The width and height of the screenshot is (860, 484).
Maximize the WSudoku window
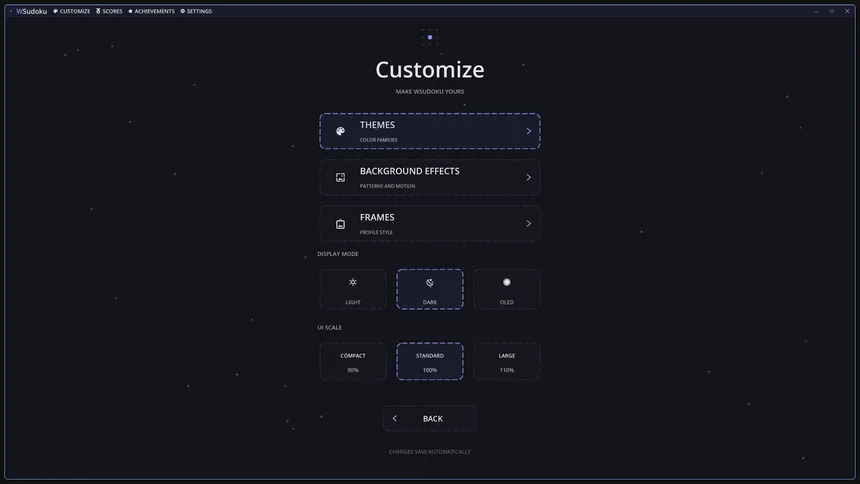[831, 11]
